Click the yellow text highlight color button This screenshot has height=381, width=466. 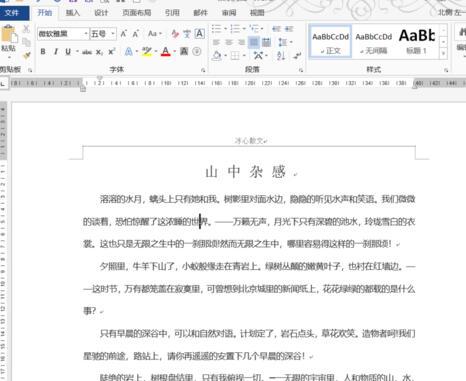147,52
